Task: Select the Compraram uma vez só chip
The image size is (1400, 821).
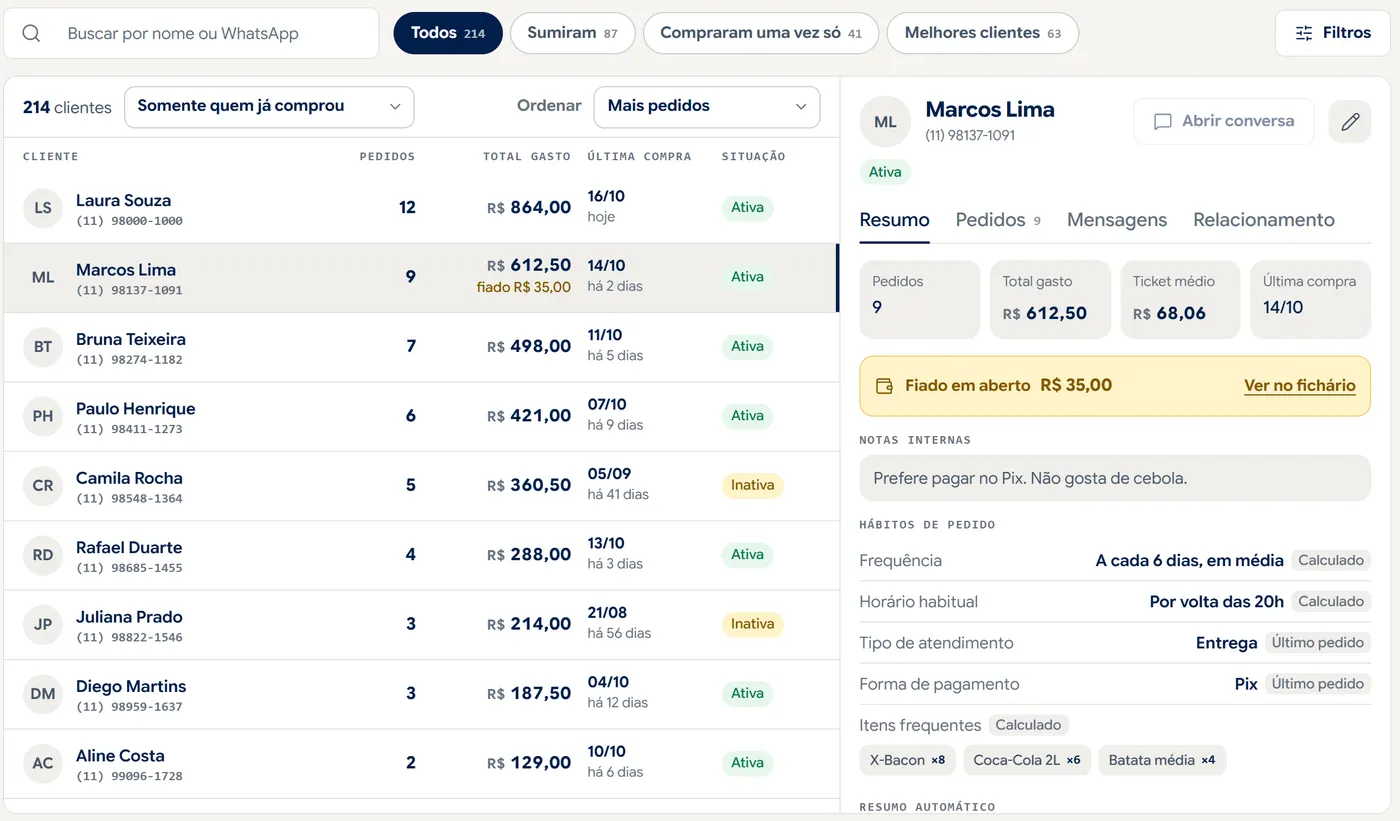Action: (761, 33)
